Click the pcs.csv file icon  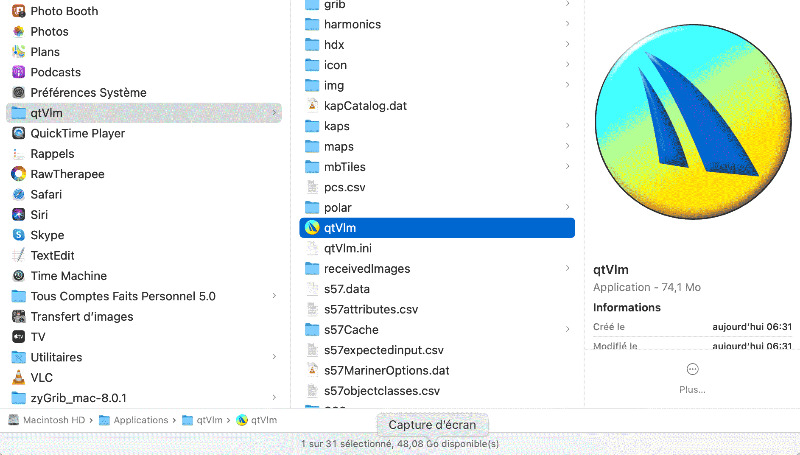[x=312, y=187]
